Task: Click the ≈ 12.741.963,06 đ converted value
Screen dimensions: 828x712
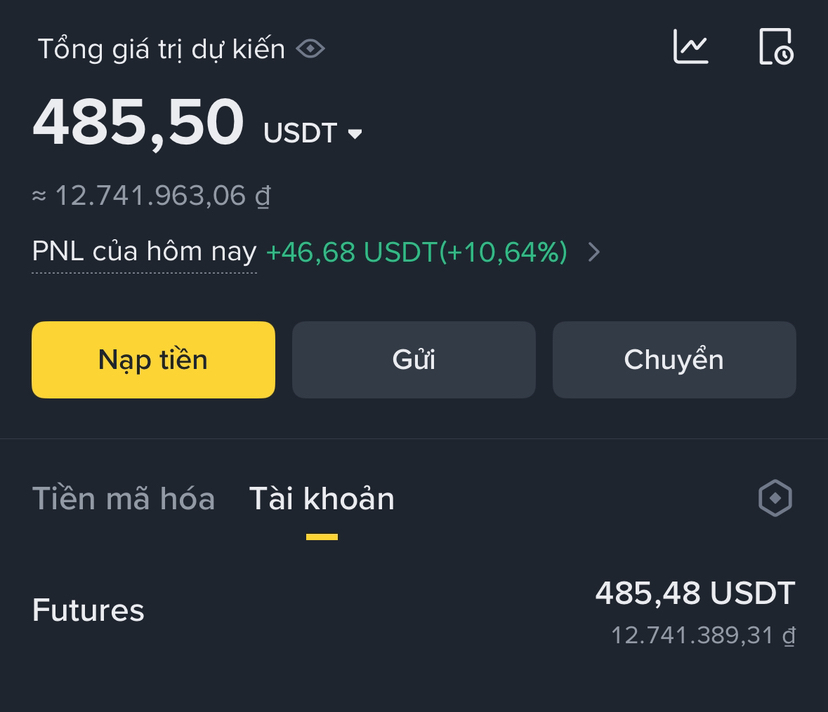Action: click(152, 195)
